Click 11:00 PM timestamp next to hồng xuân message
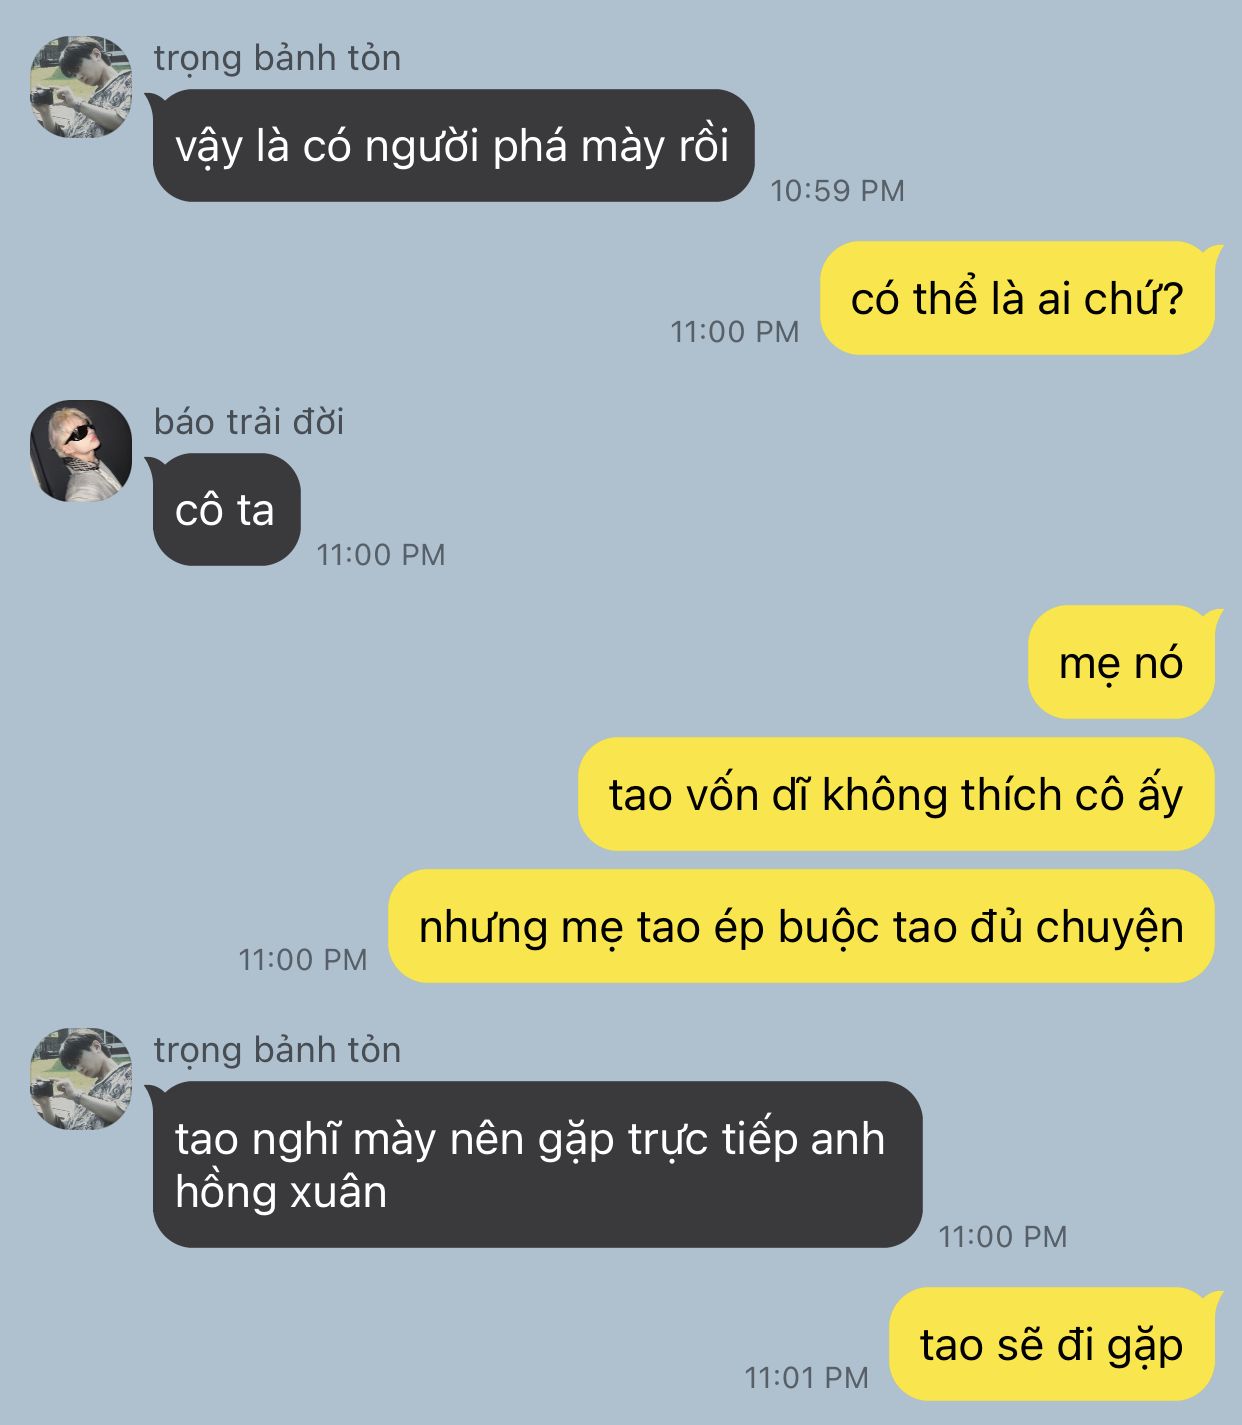The image size is (1242, 1425). 1003,1236
